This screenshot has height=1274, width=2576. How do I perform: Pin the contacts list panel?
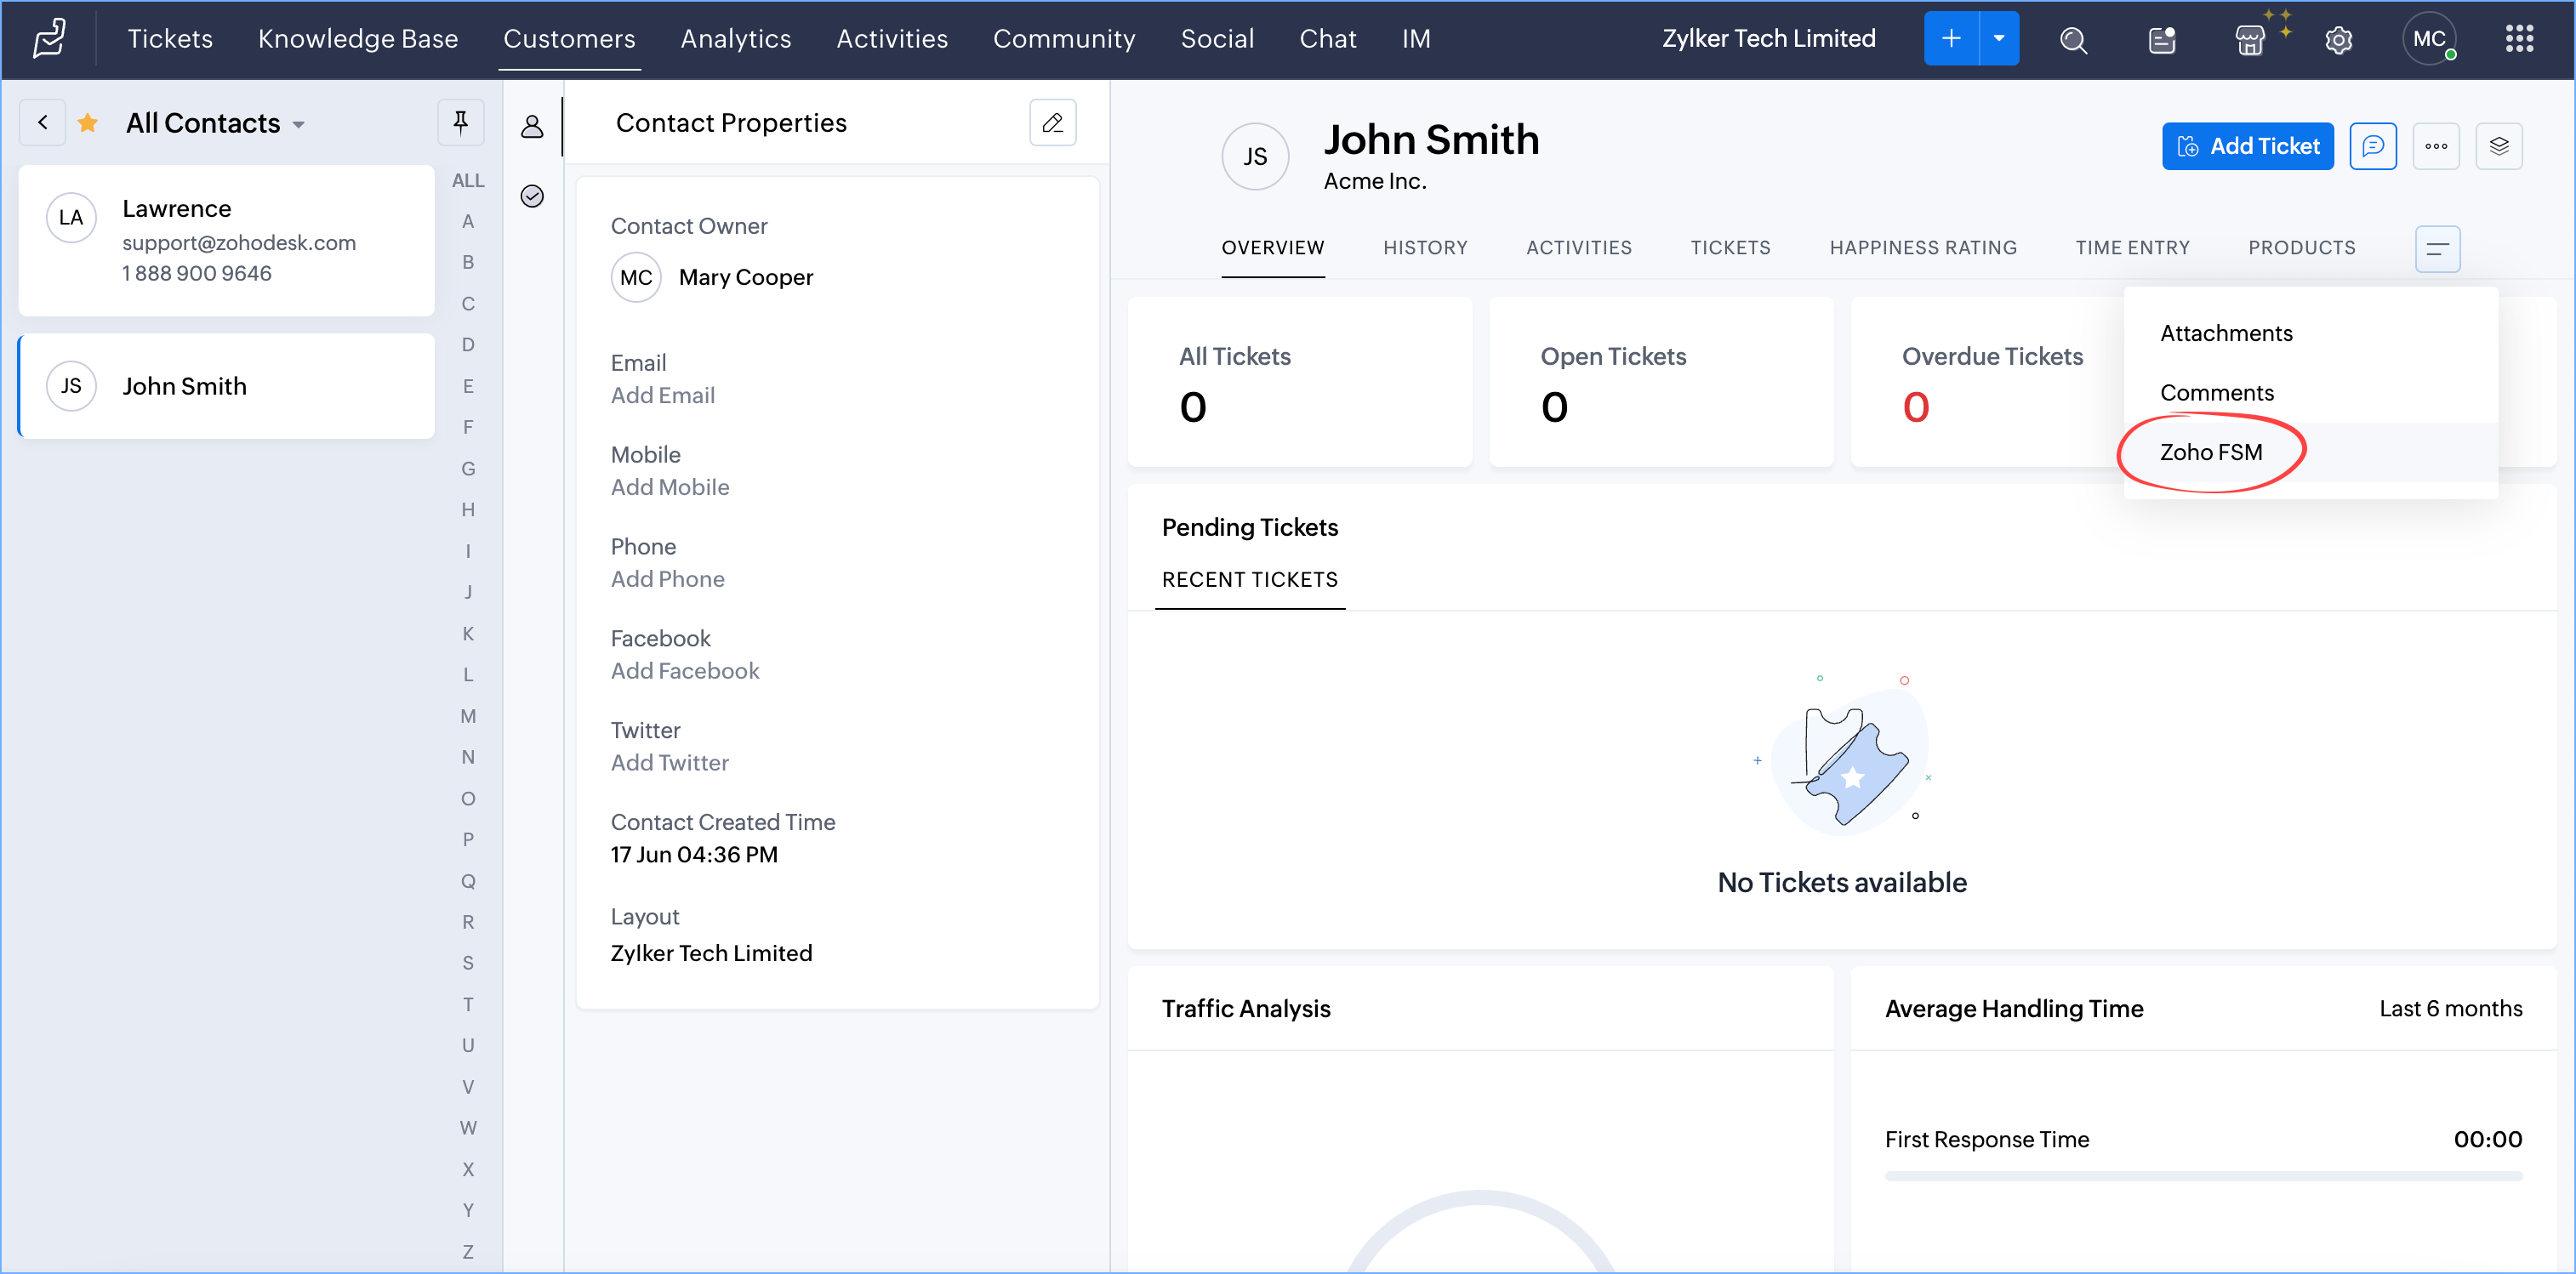click(x=460, y=123)
